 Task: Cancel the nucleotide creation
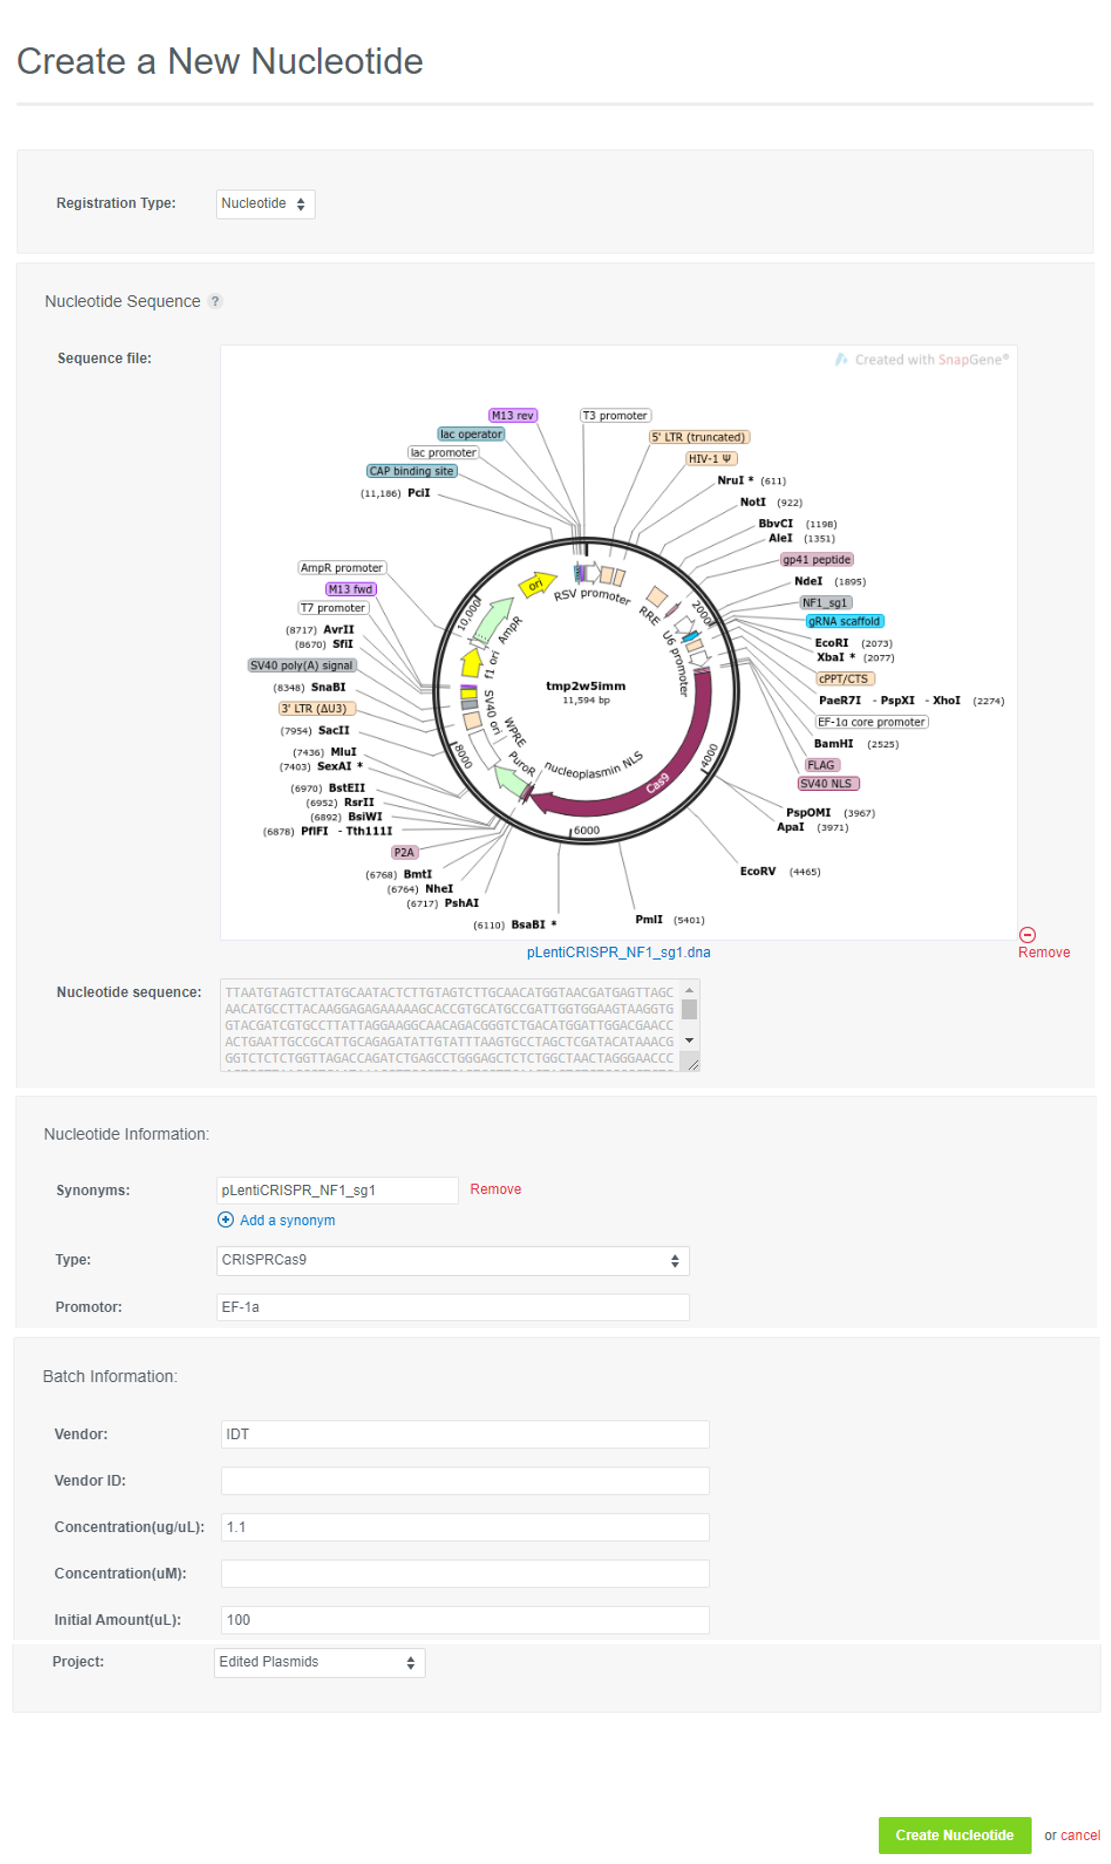tap(1080, 1835)
